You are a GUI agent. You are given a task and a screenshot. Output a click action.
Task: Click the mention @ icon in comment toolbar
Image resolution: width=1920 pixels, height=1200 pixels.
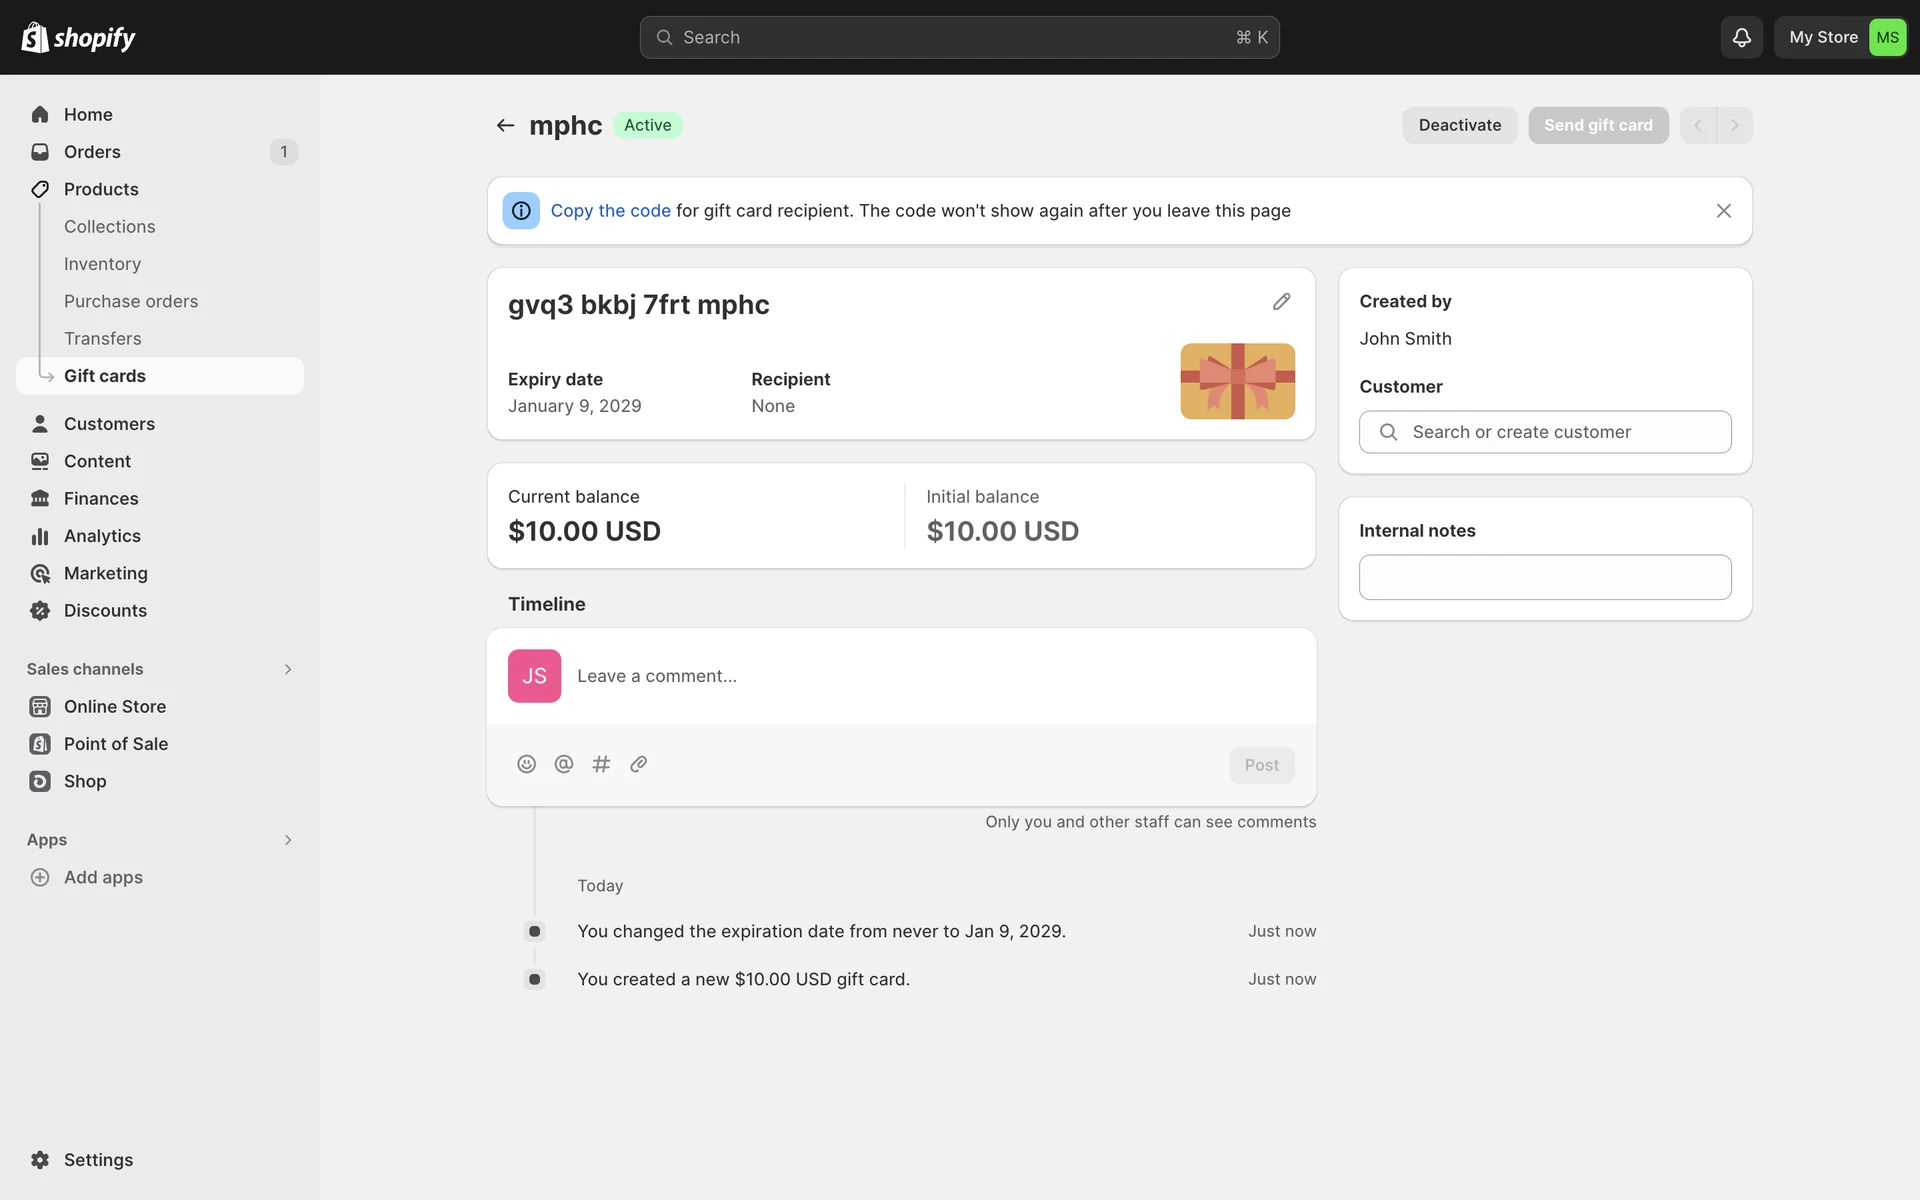click(564, 764)
